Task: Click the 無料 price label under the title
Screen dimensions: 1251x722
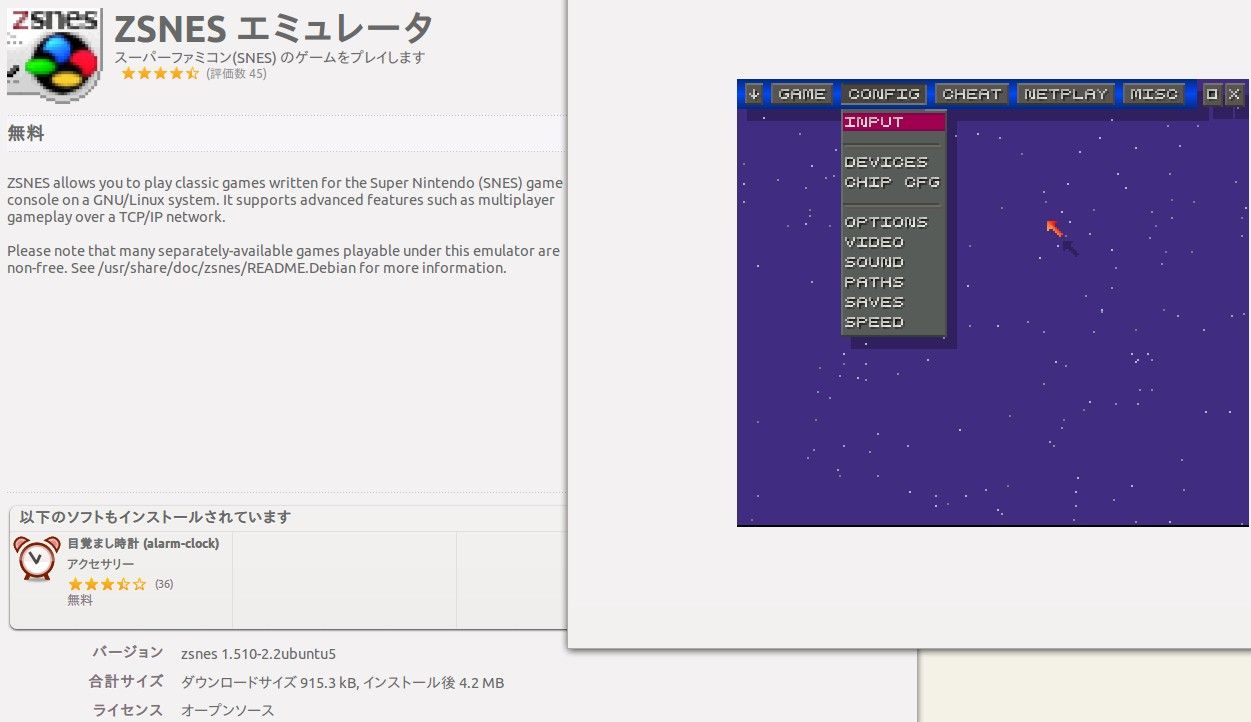Action: (25, 133)
